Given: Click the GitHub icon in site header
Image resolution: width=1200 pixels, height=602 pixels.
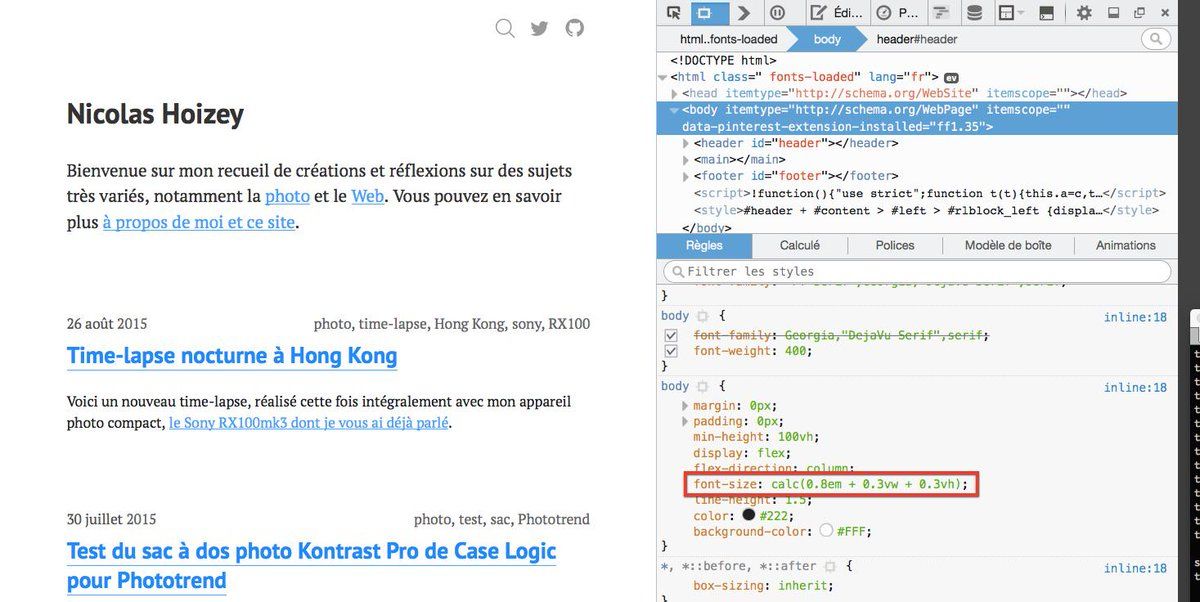Looking at the screenshot, I should click(574, 28).
